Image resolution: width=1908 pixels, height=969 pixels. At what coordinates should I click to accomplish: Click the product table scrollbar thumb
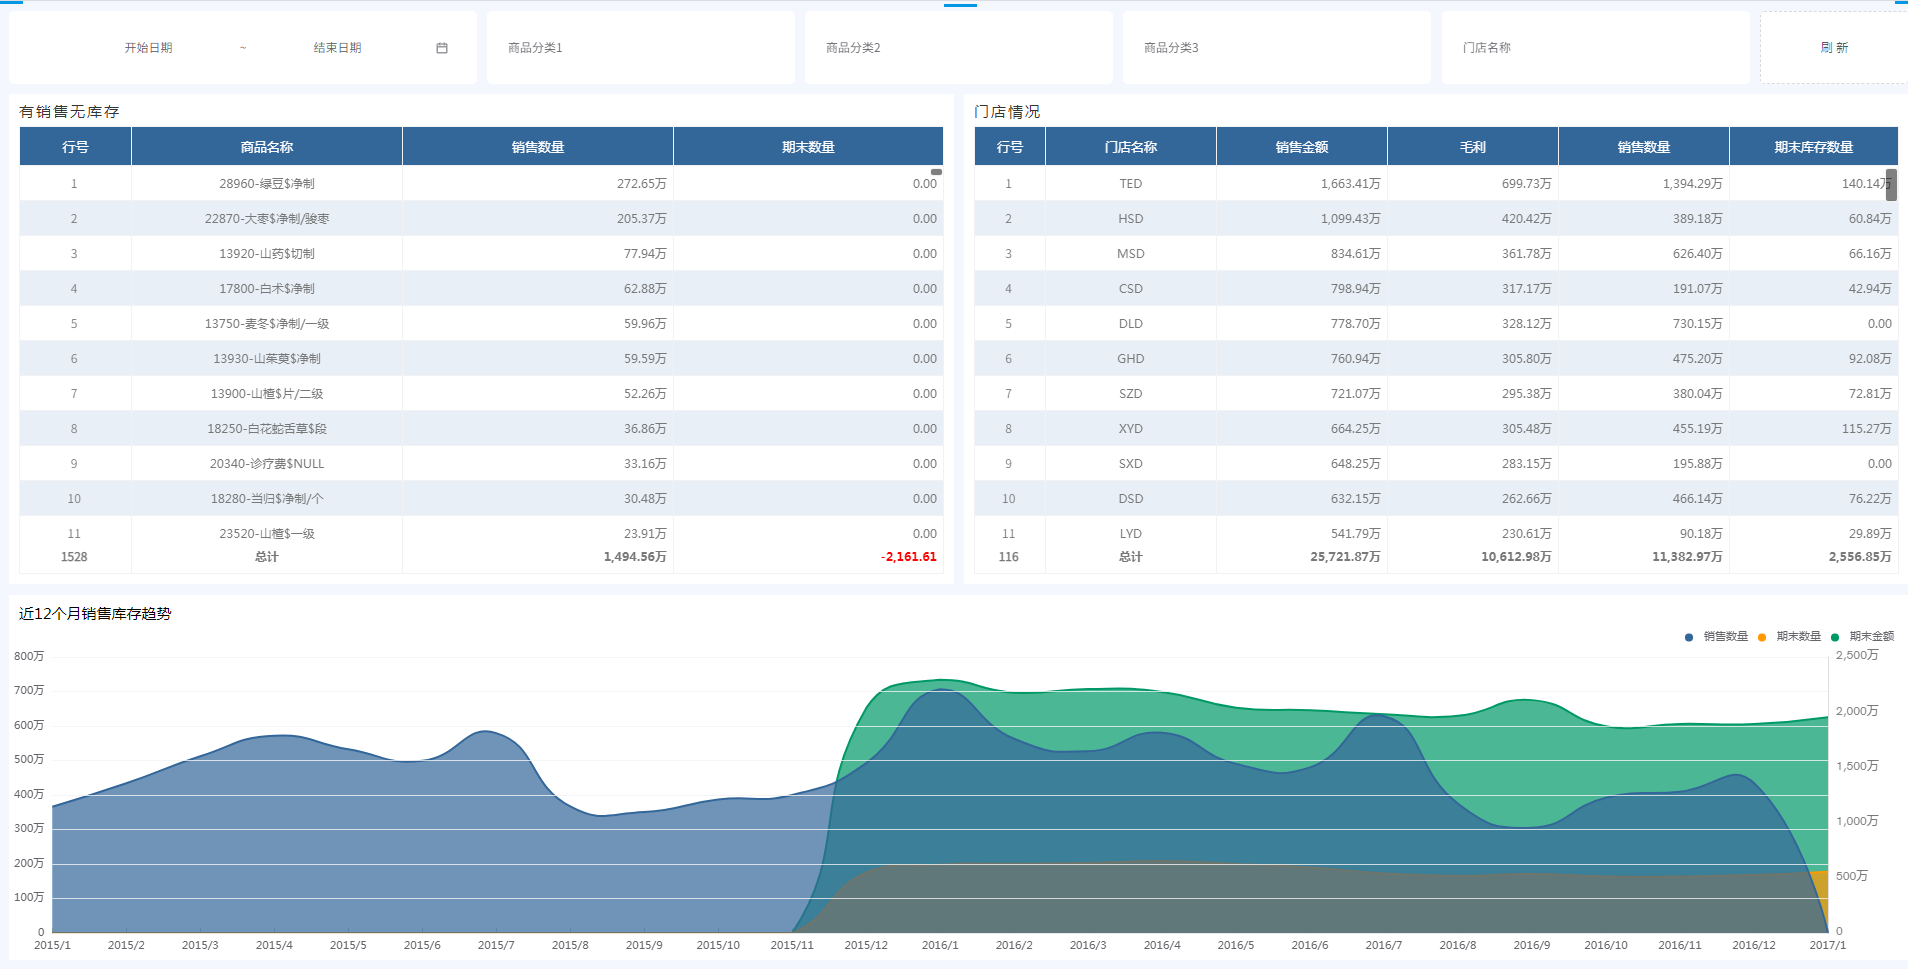(x=936, y=172)
